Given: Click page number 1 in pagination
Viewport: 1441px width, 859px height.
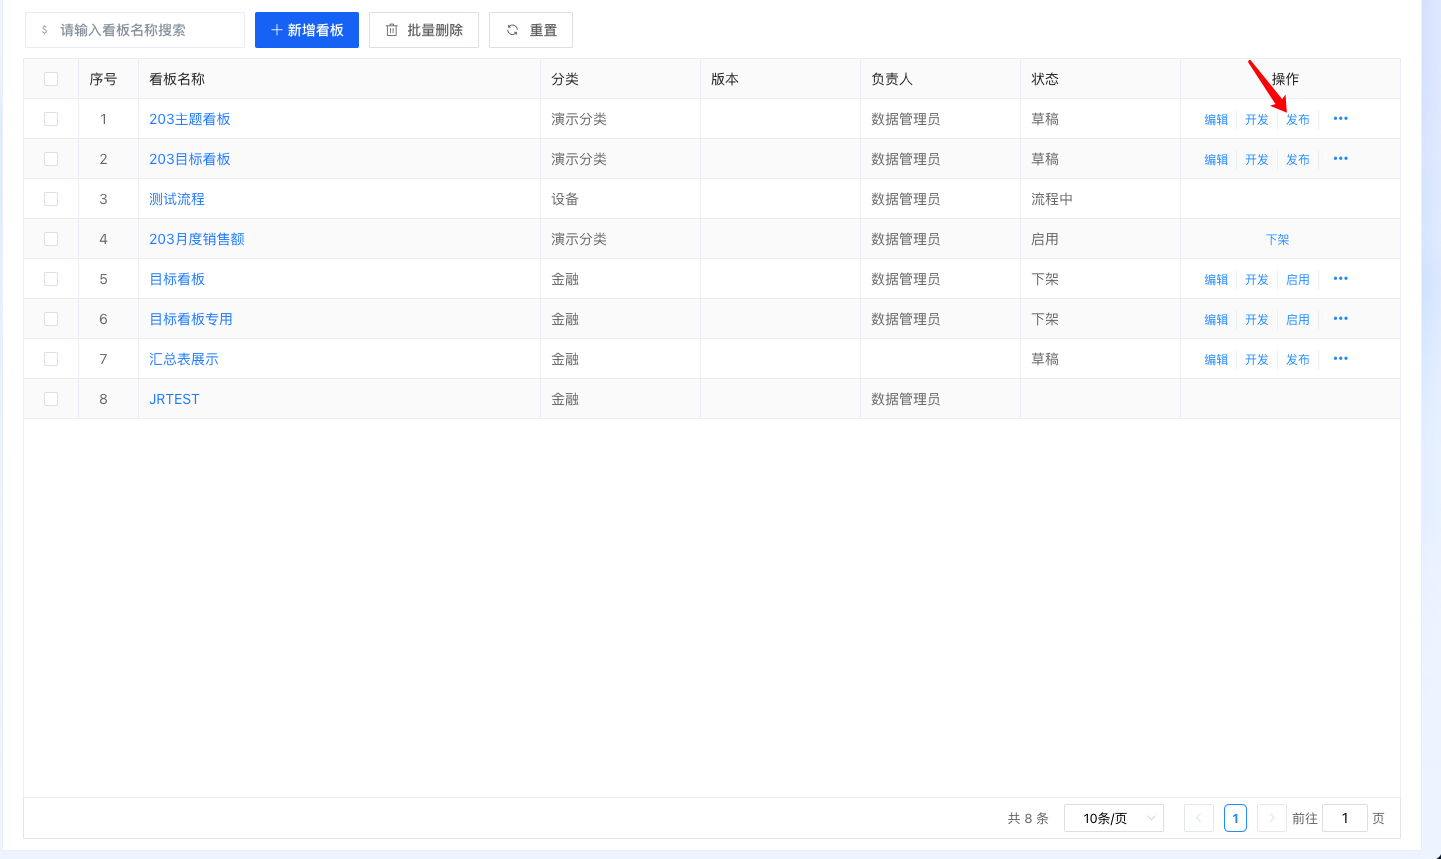Looking at the screenshot, I should click(x=1235, y=818).
